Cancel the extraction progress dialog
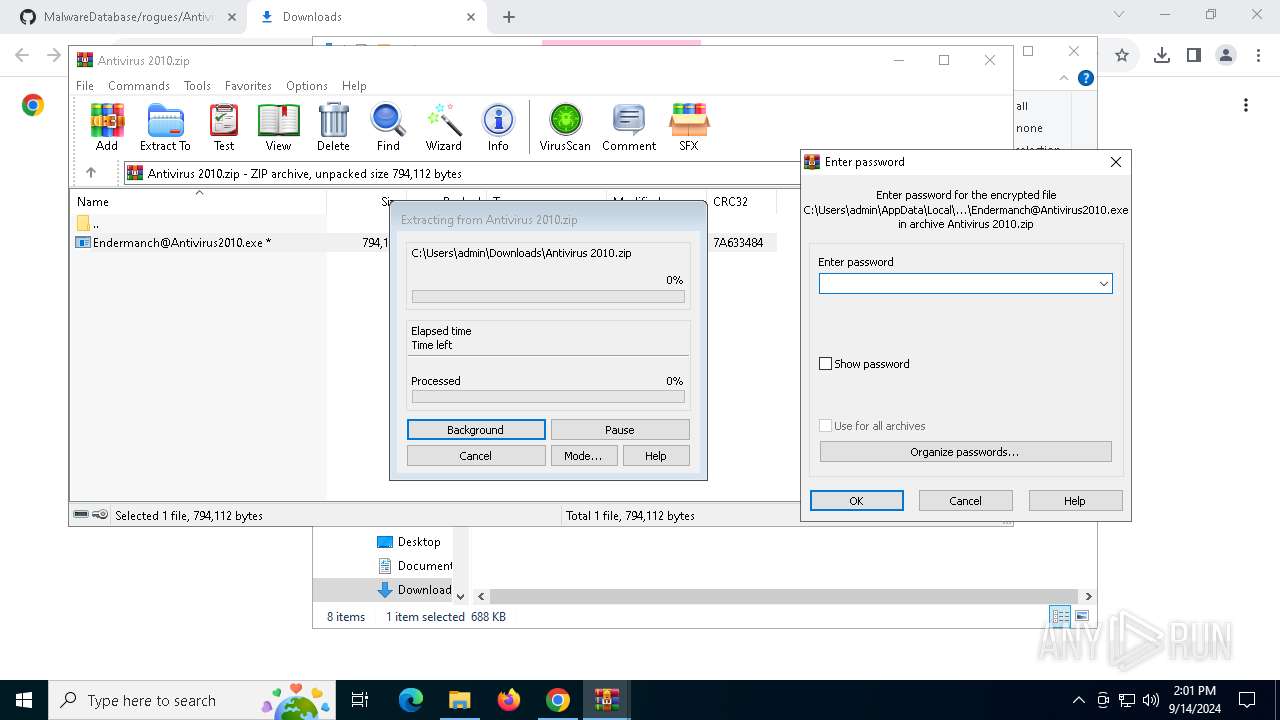Image resolution: width=1280 pixels, height=720 pixels. click(x=476, y=456)
